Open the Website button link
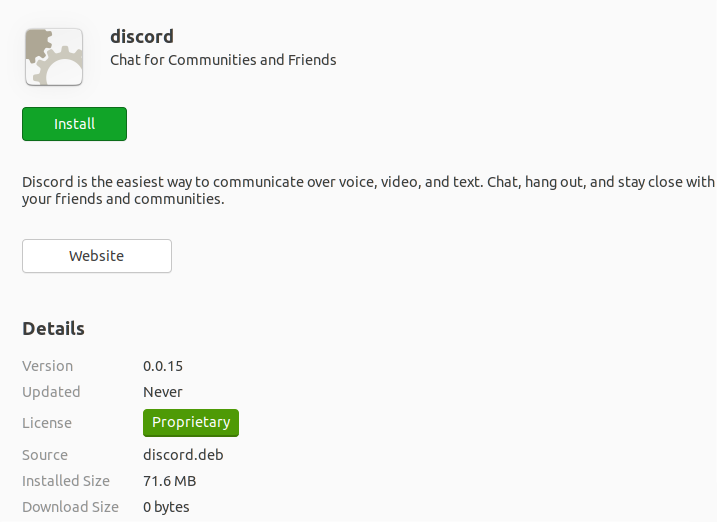717x522 pixels. pyautogui.click(x=97, y=256)
